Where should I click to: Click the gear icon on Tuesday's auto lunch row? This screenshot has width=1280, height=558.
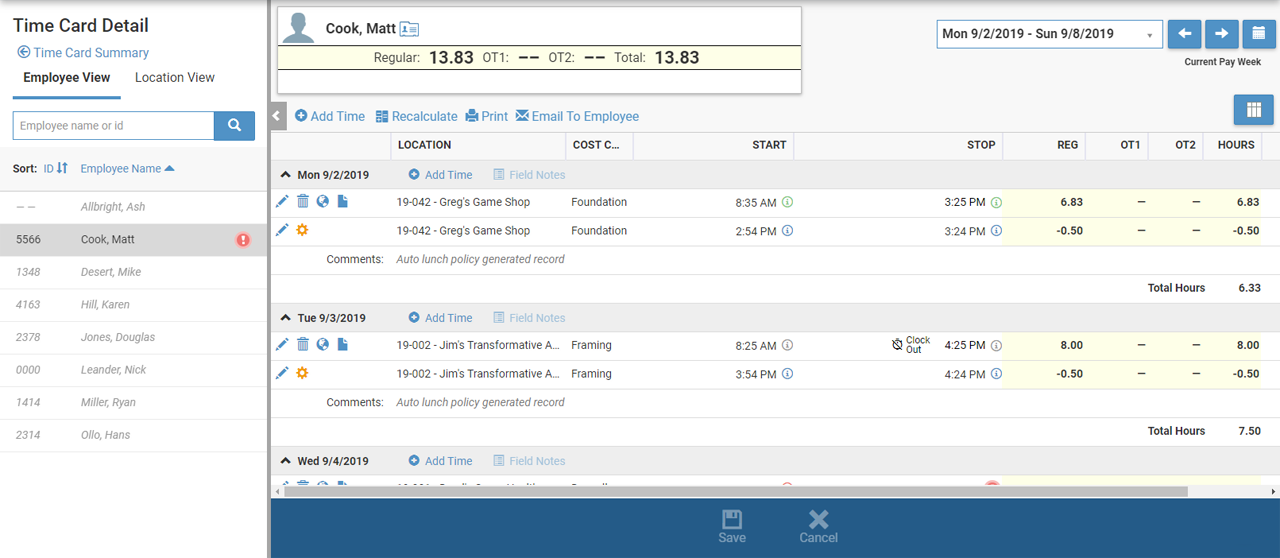click(x=302, y=373)
